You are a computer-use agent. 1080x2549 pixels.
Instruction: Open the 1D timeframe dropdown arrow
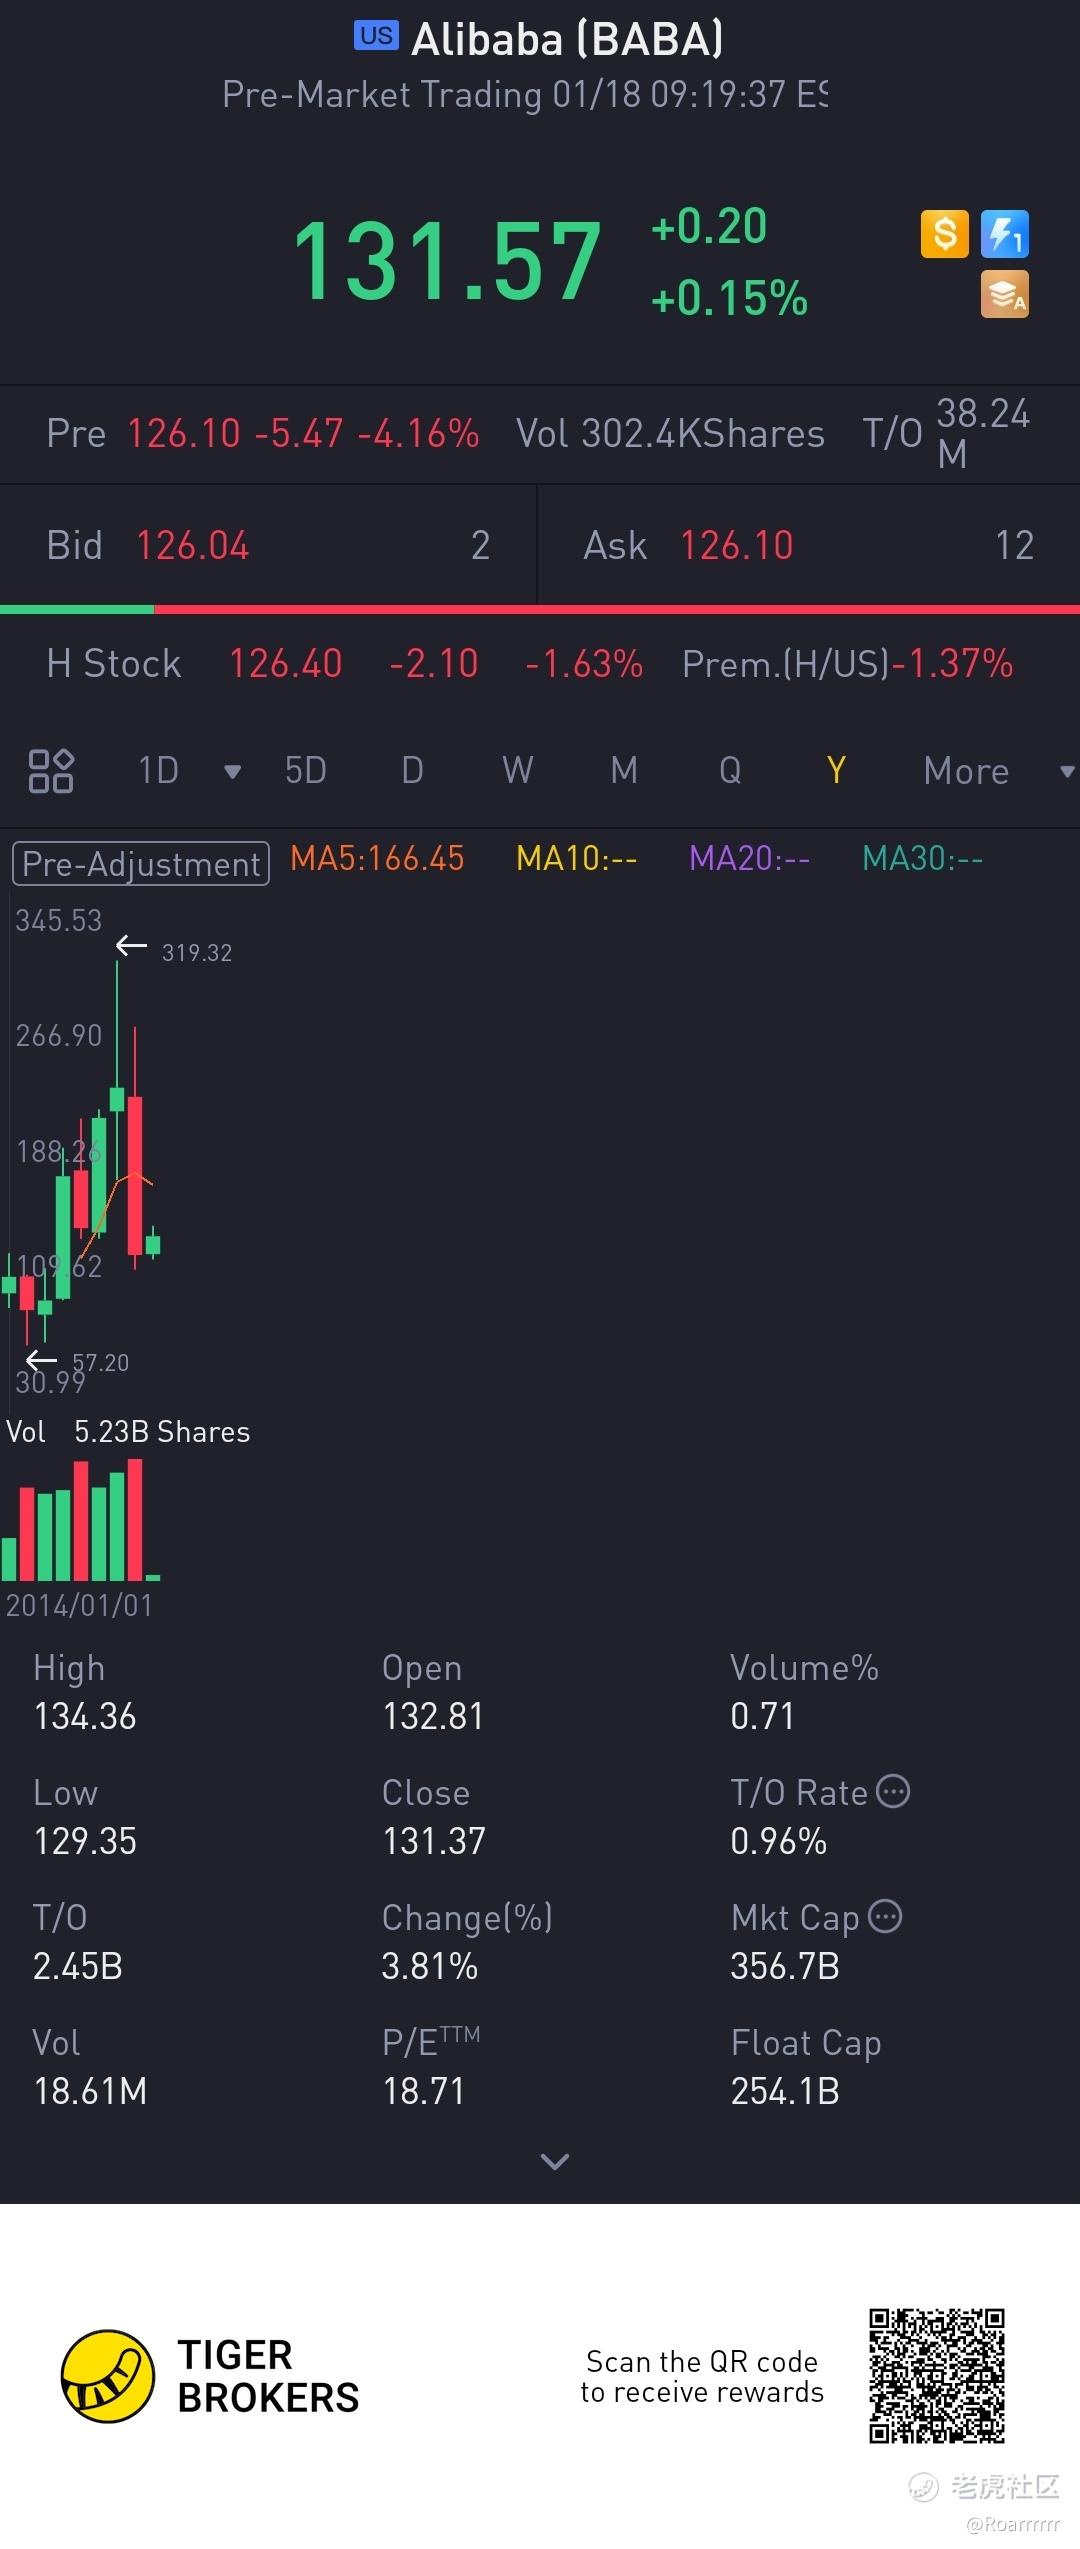click(232, 771)
